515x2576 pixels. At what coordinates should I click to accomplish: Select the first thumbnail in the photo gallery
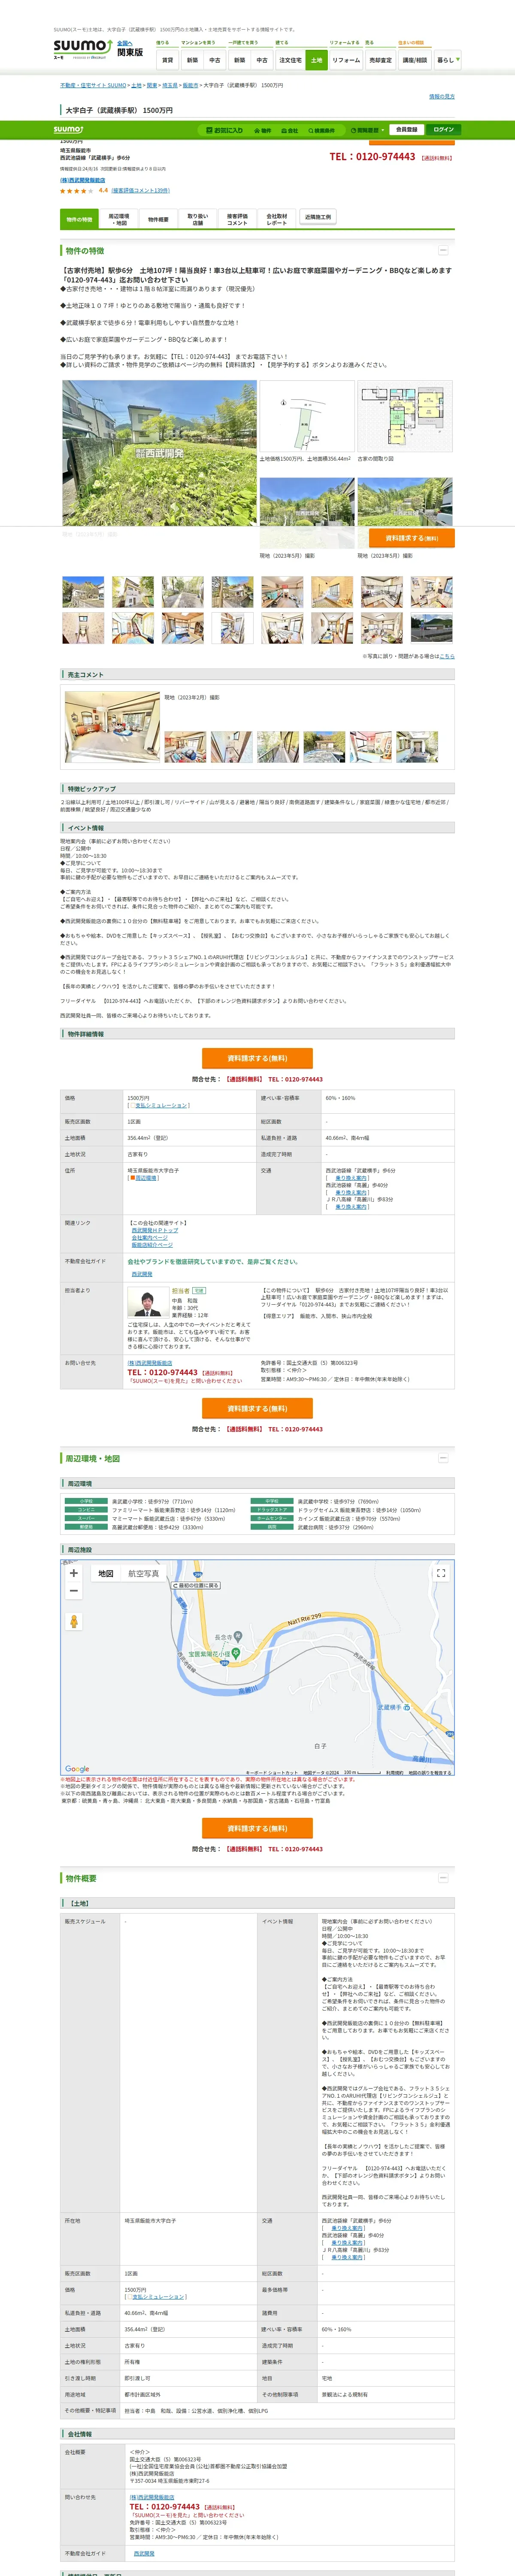[x=83, y=592]
